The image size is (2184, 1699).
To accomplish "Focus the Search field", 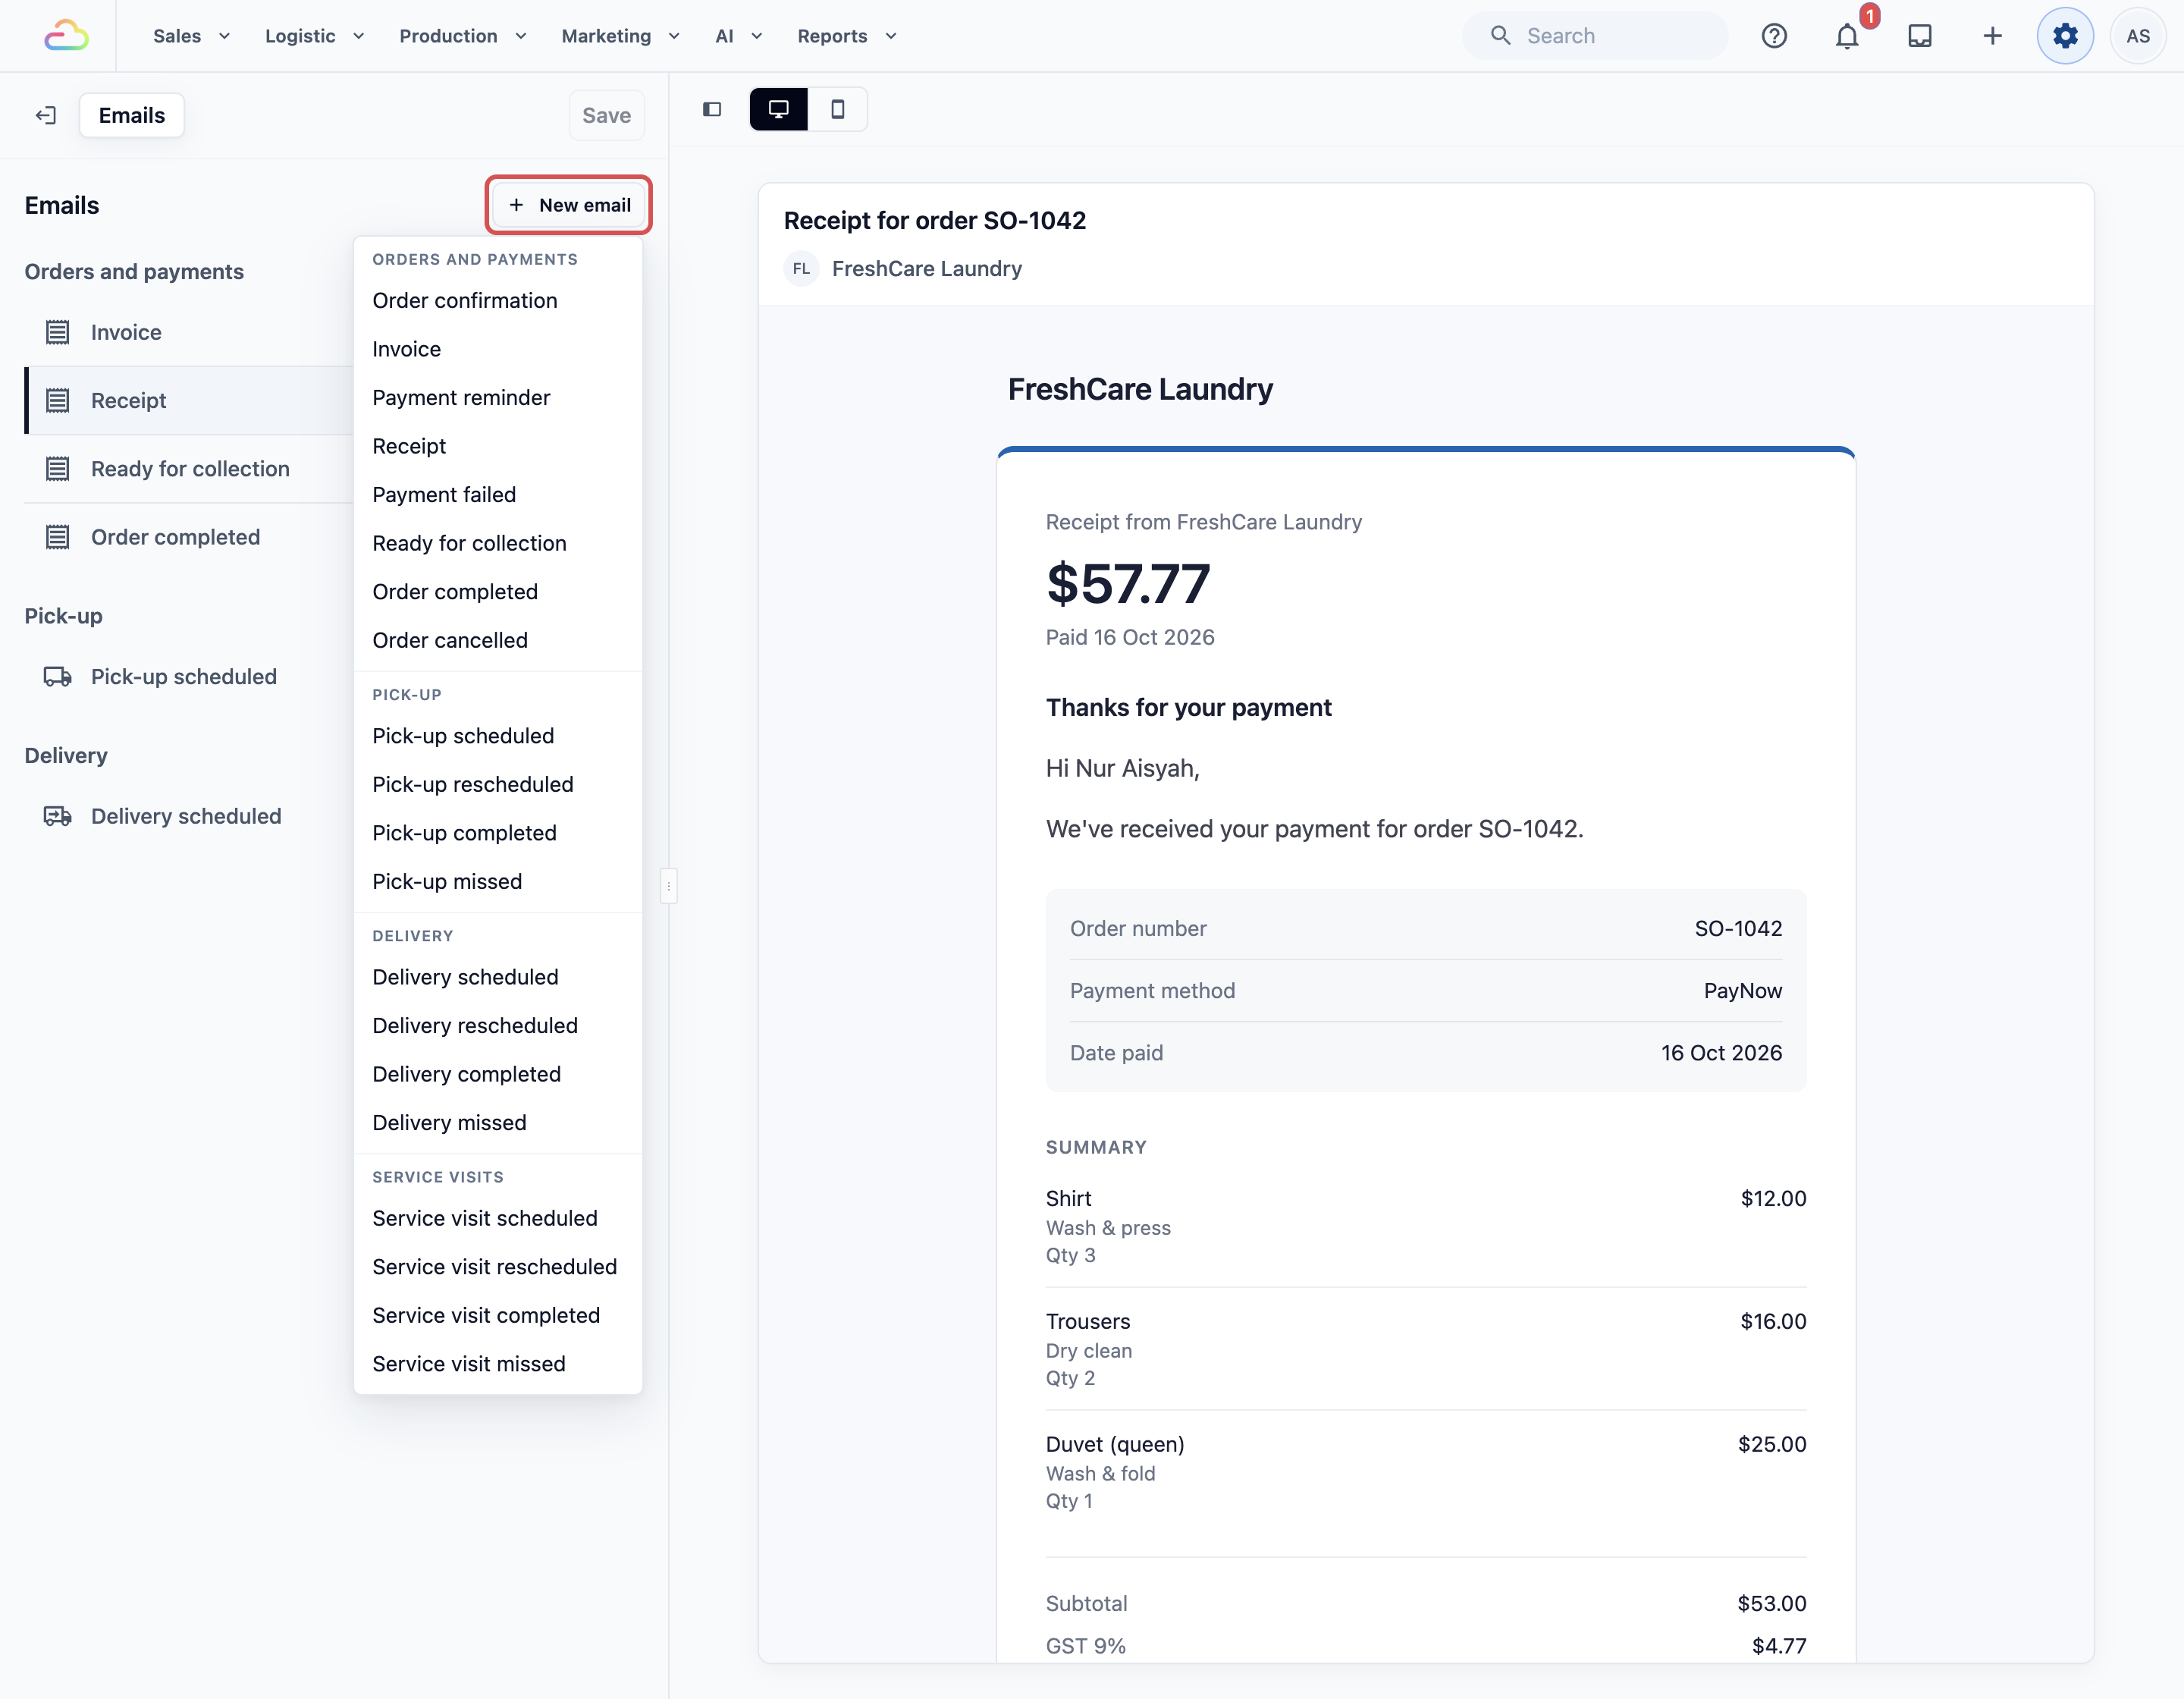I will [x=1595, y=36].
